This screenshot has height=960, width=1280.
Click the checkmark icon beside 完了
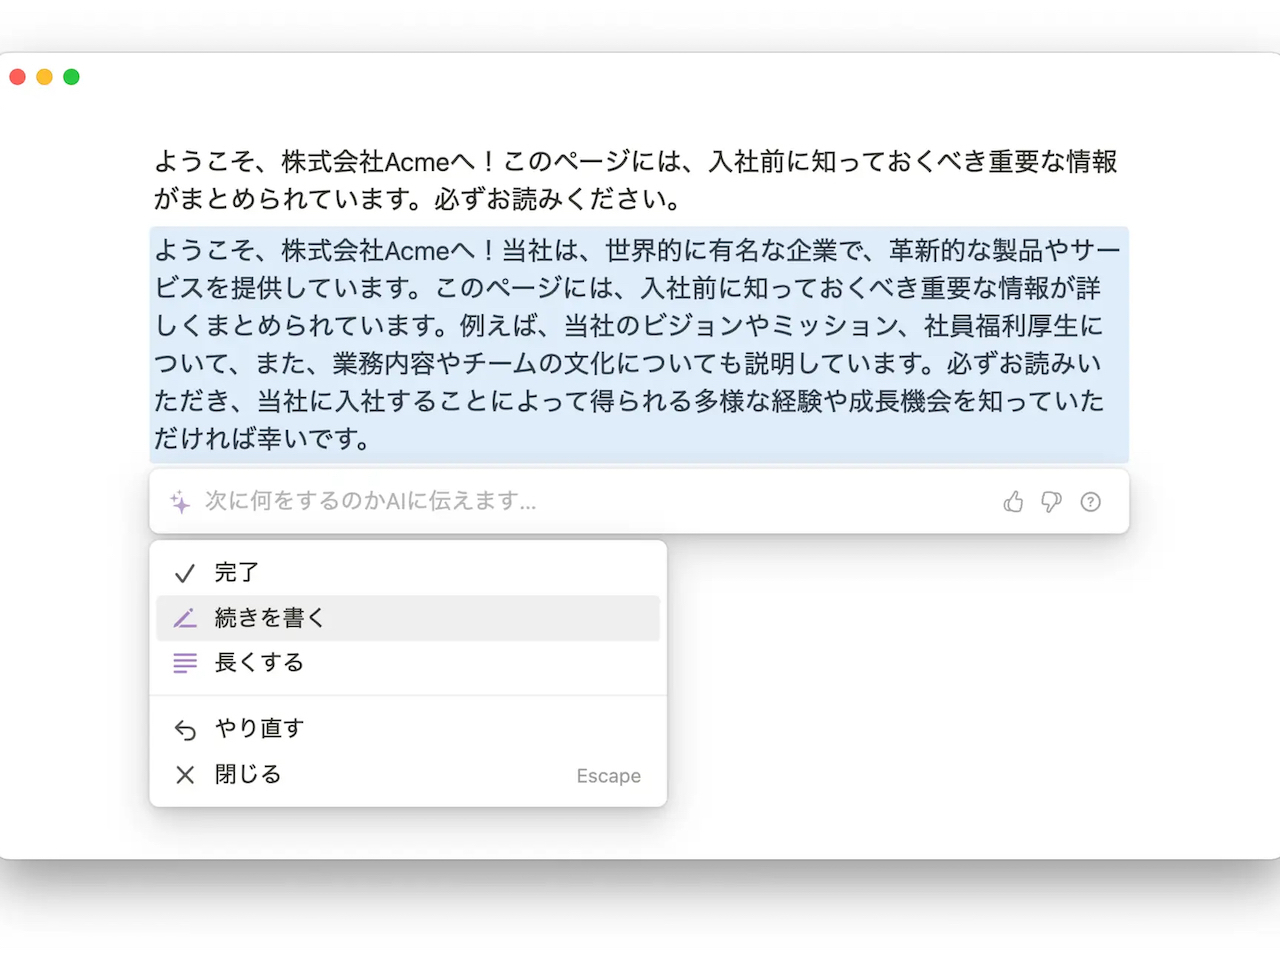tap(185, 573)
